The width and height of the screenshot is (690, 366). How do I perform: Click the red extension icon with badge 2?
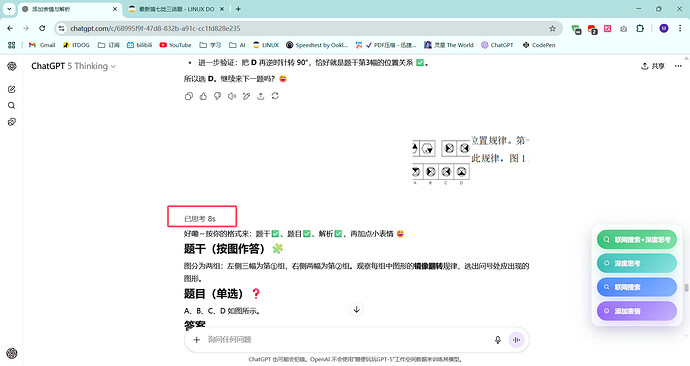click(x=592, y=29)
